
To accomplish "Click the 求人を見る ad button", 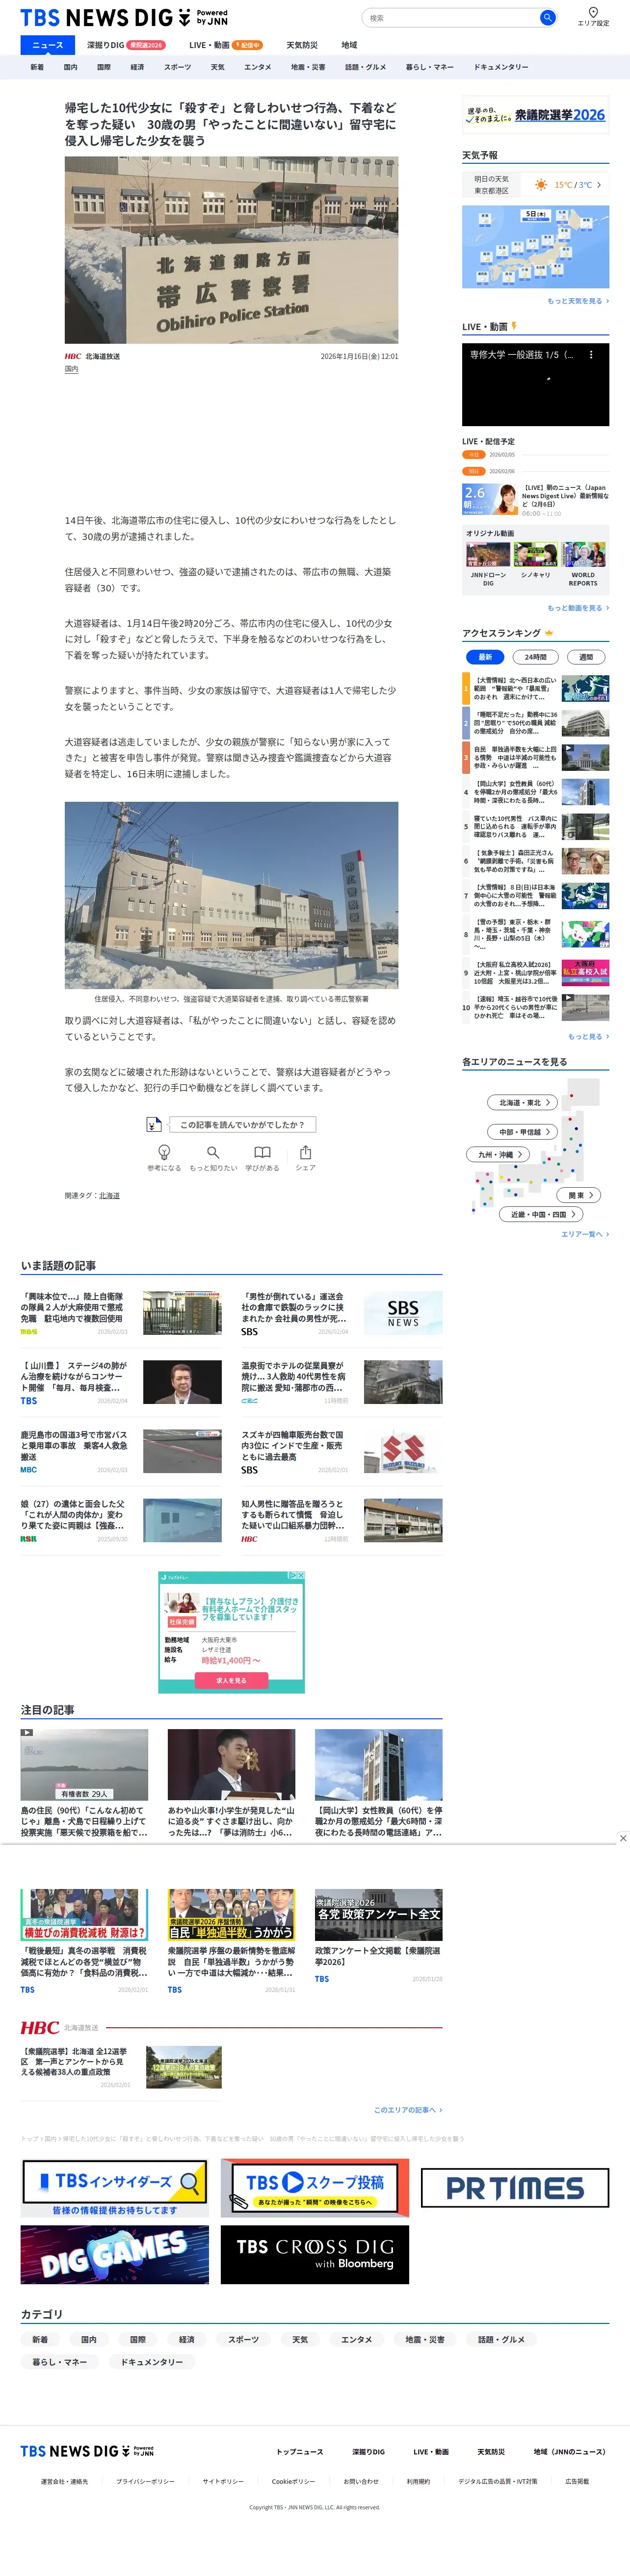I will [231, 1681].
